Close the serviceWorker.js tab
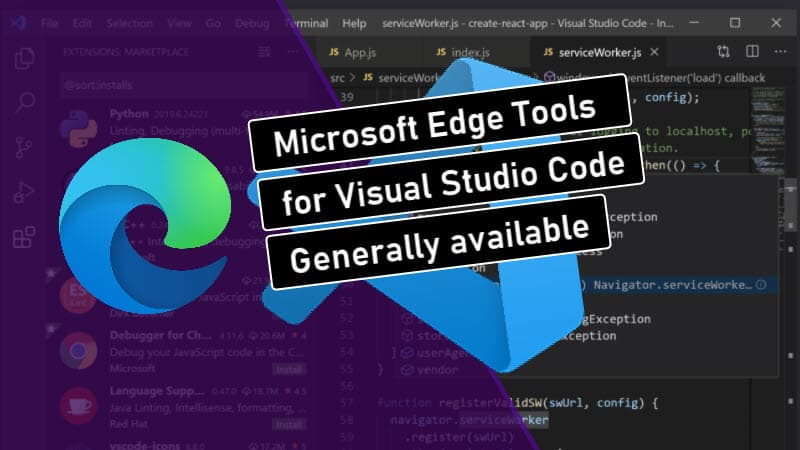 point(654,52)
